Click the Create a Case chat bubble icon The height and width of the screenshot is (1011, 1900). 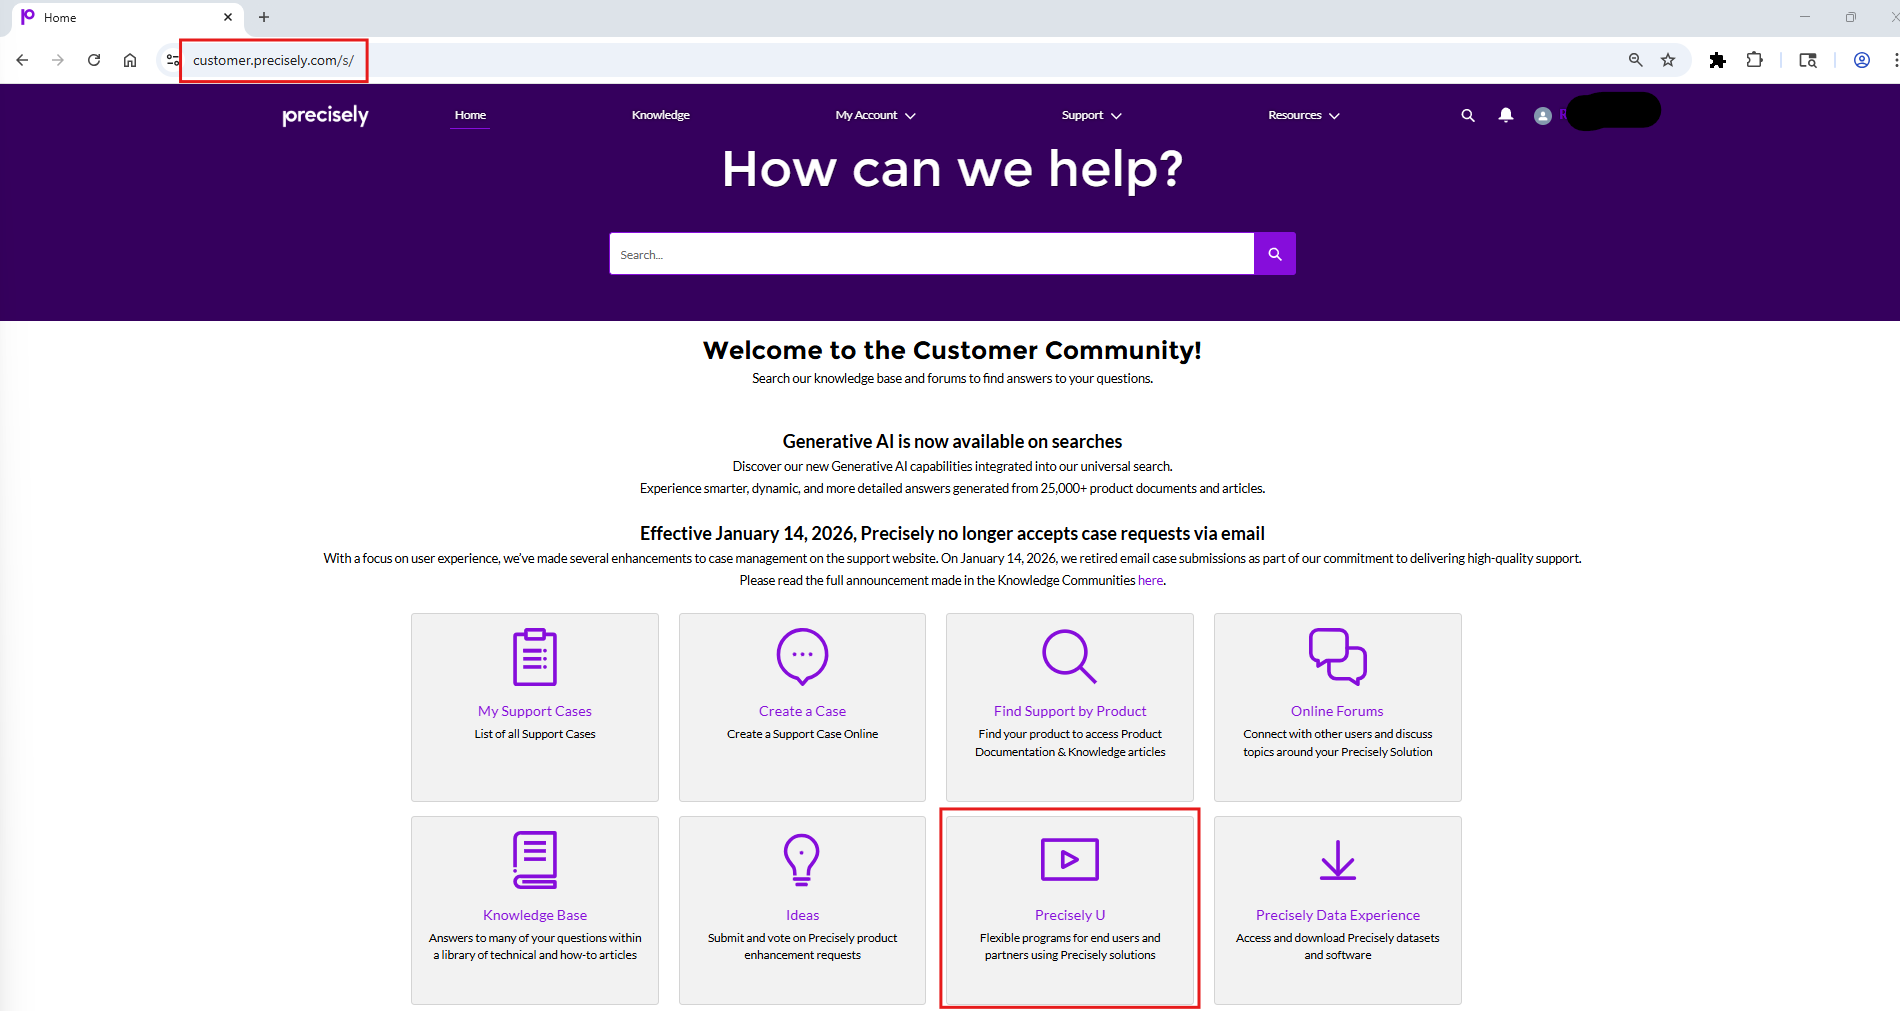point(802,657)
